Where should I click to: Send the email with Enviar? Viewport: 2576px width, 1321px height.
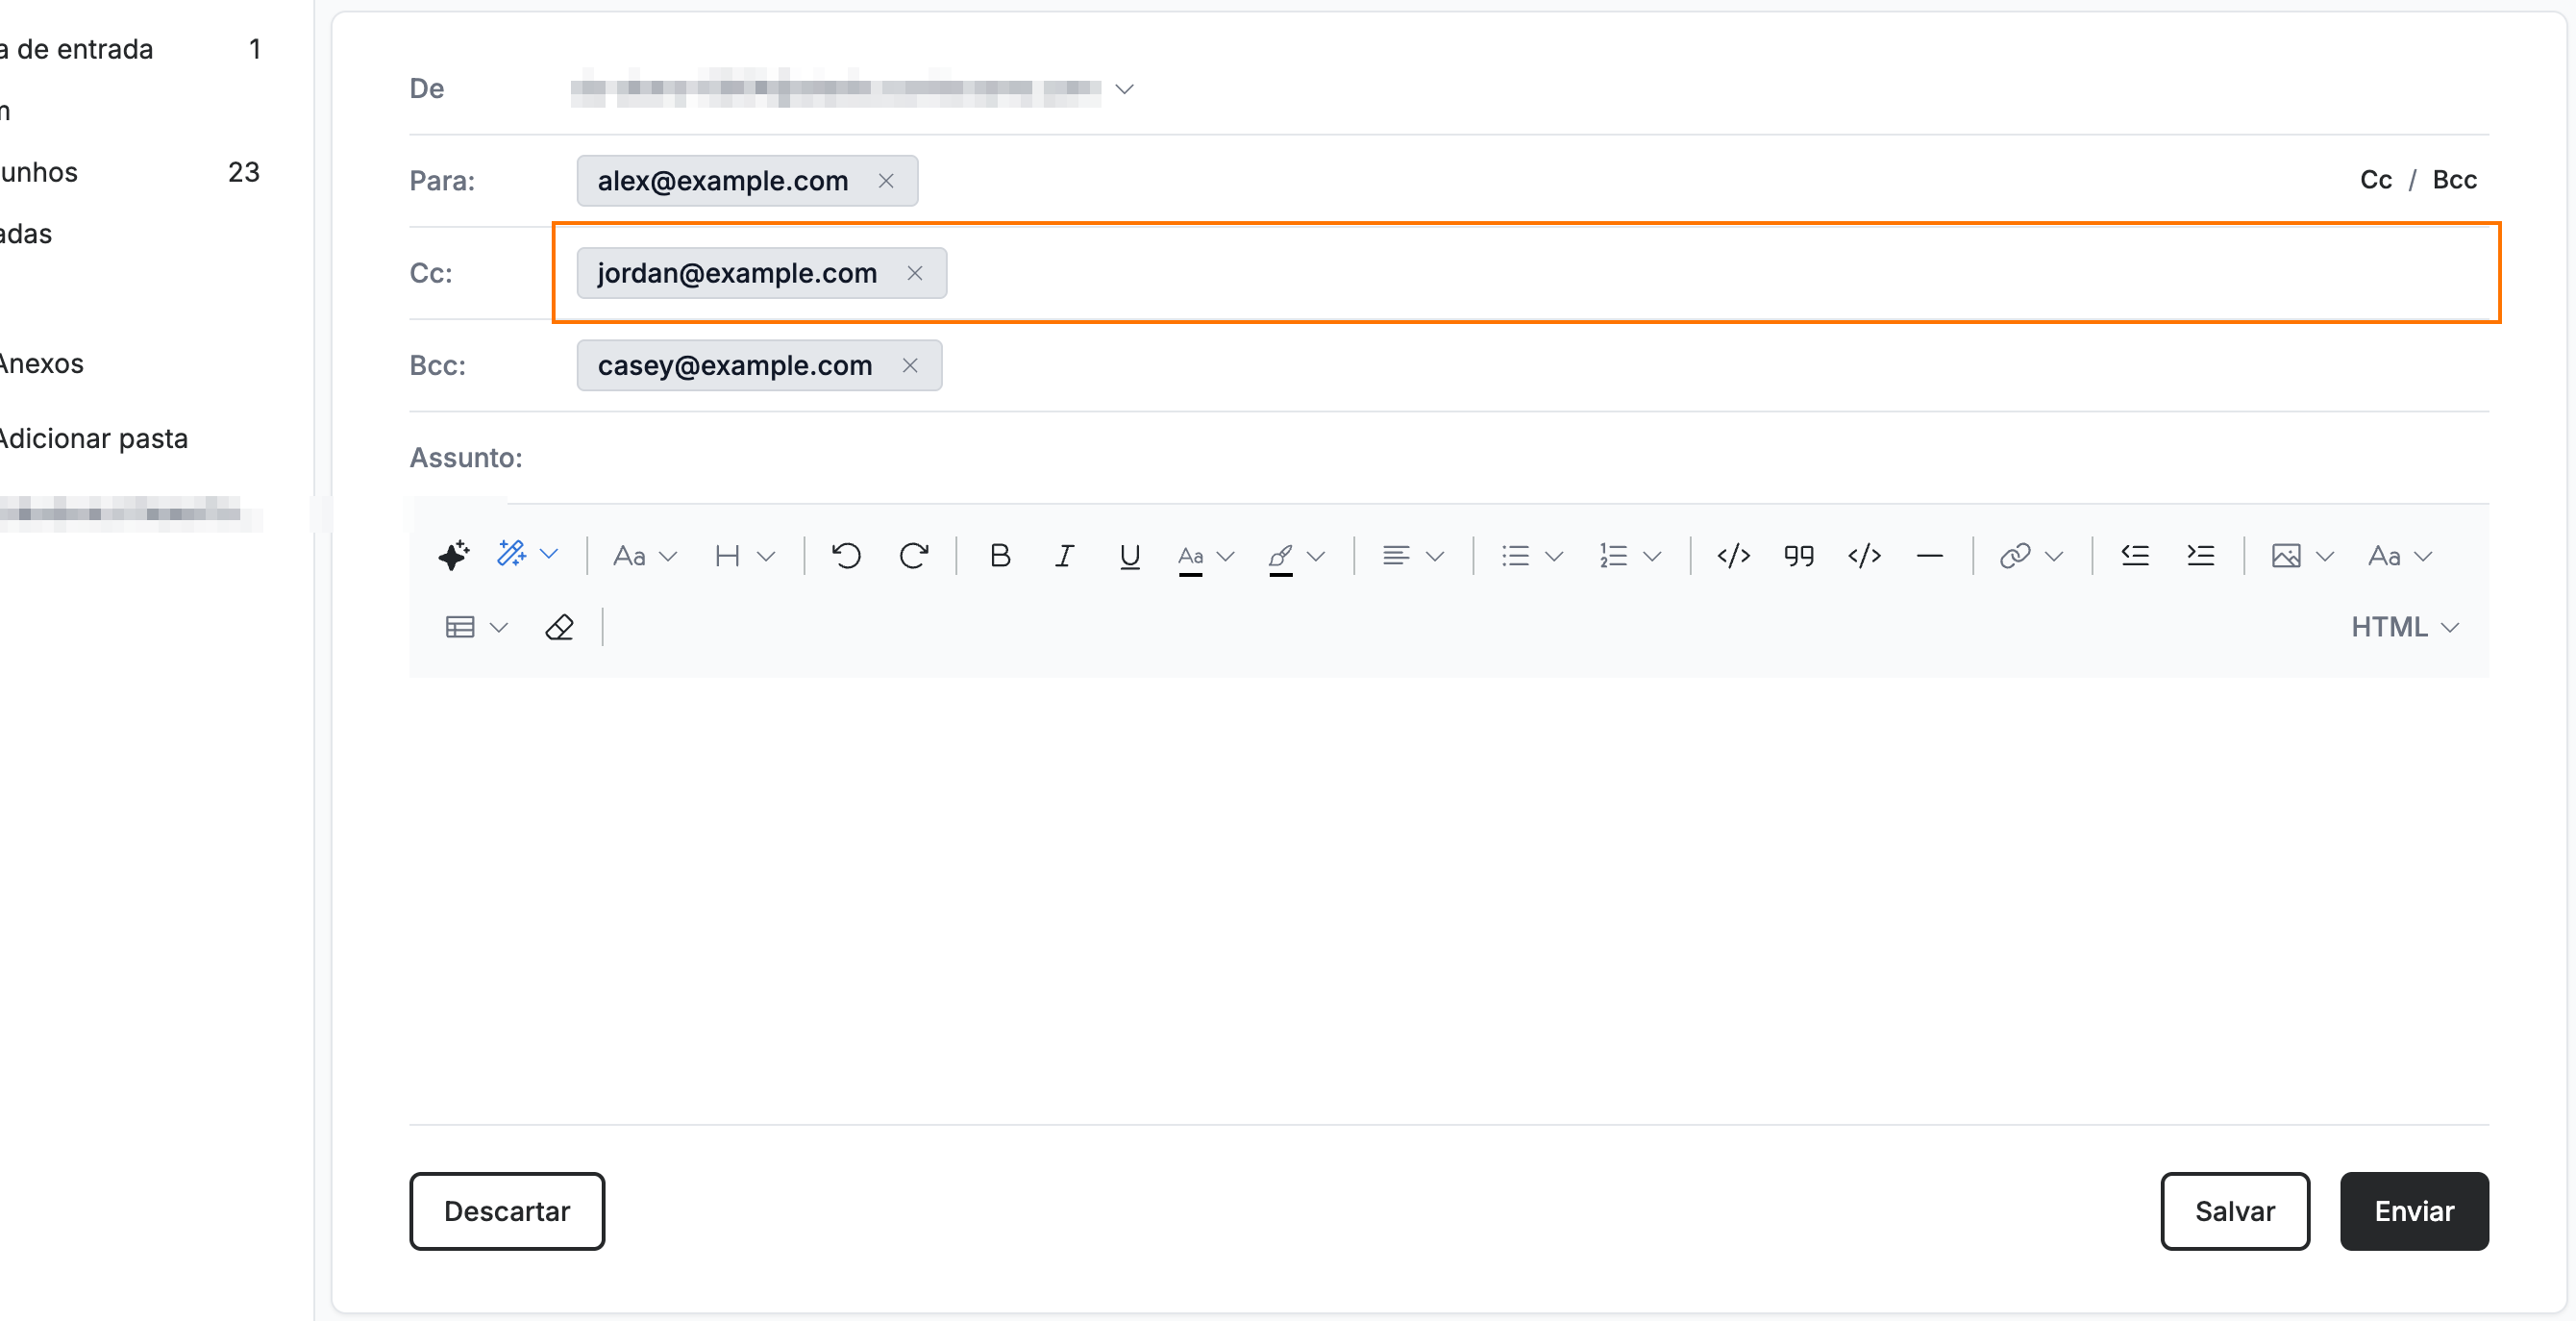[x=2414, y=1211]
